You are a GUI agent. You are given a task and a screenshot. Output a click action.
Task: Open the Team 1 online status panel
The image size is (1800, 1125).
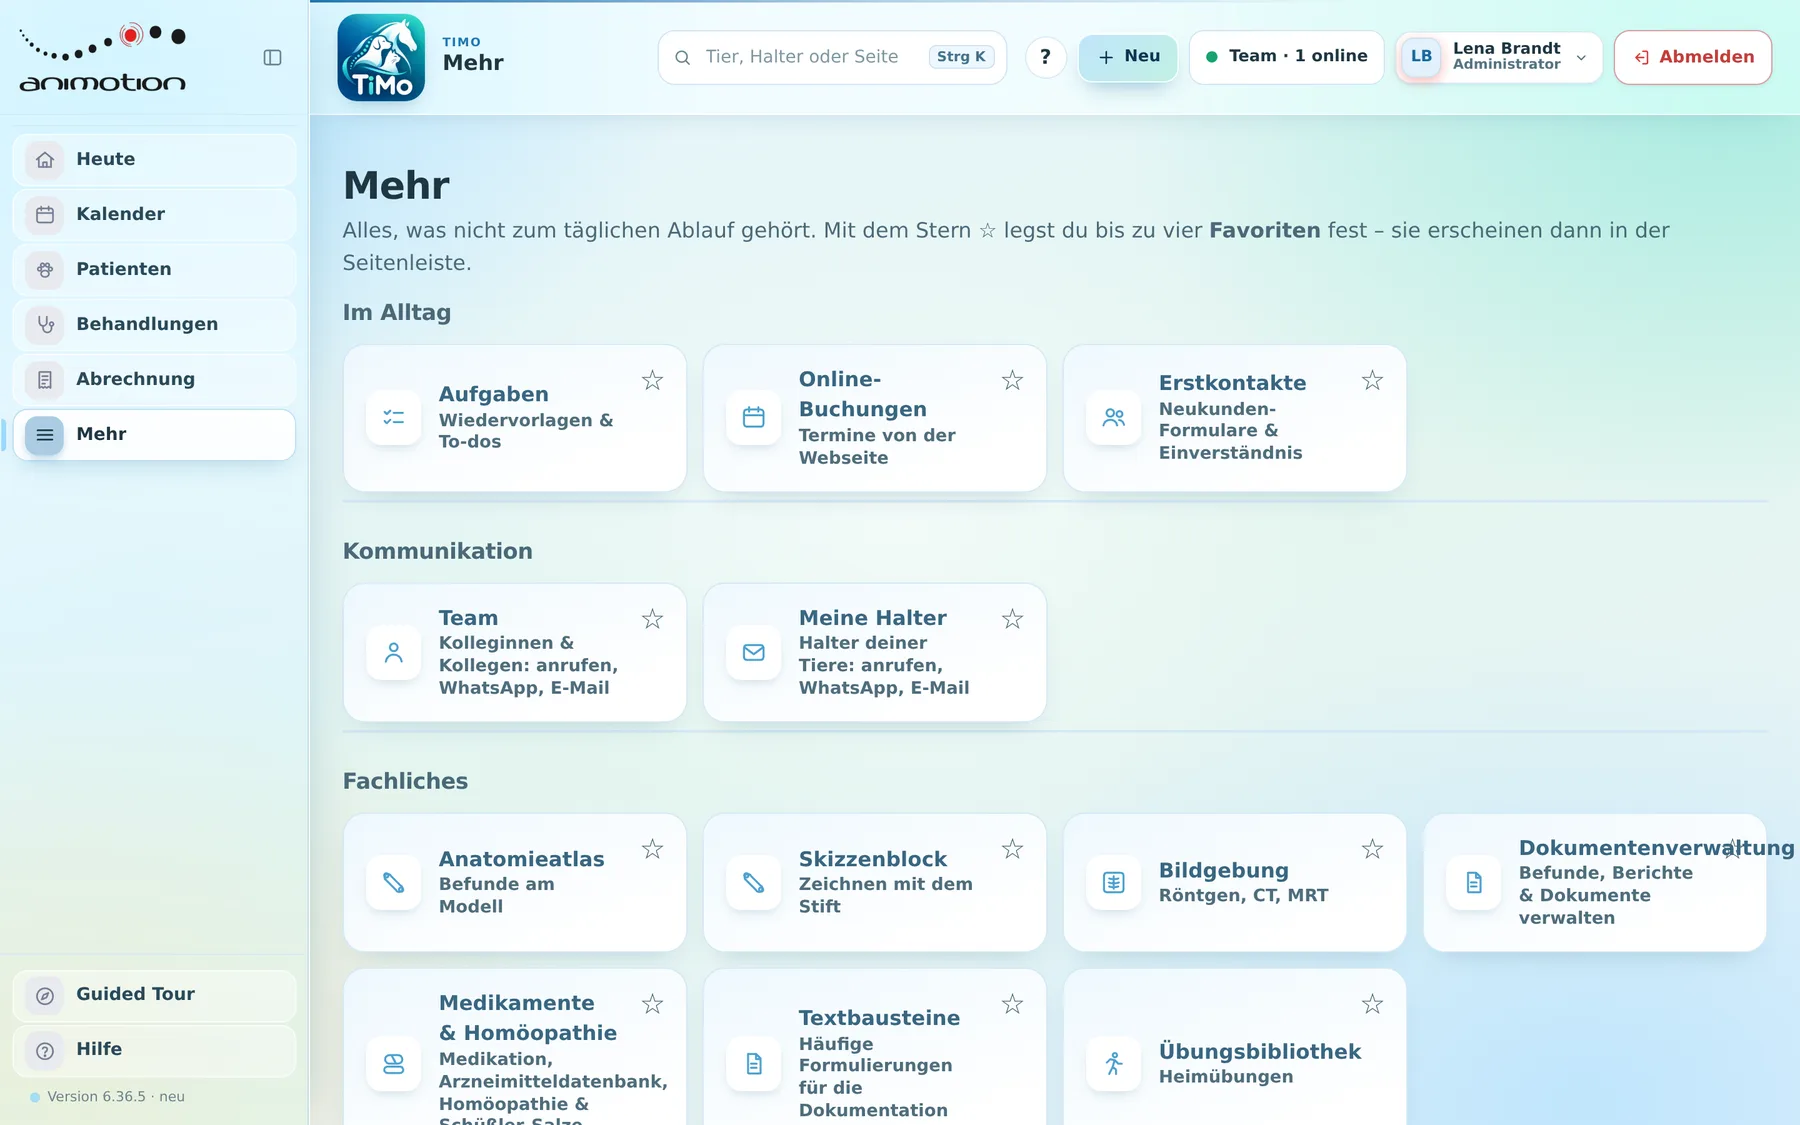pos(1286,57)
